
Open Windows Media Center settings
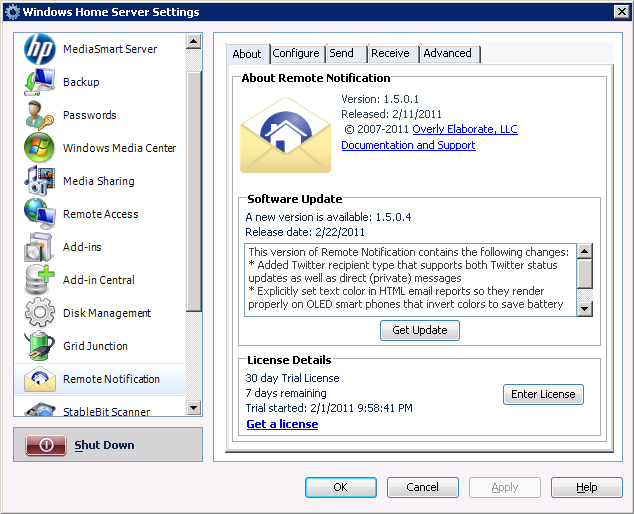119,148
